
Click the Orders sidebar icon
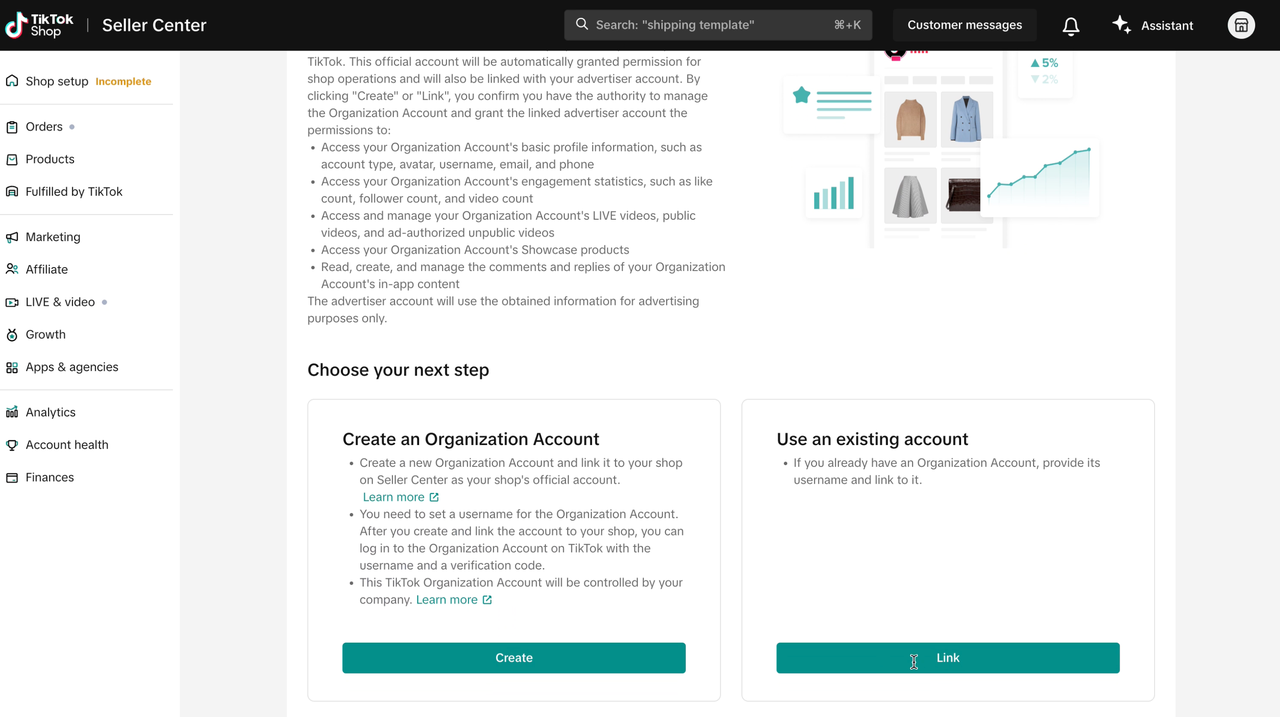pos(12,127)
